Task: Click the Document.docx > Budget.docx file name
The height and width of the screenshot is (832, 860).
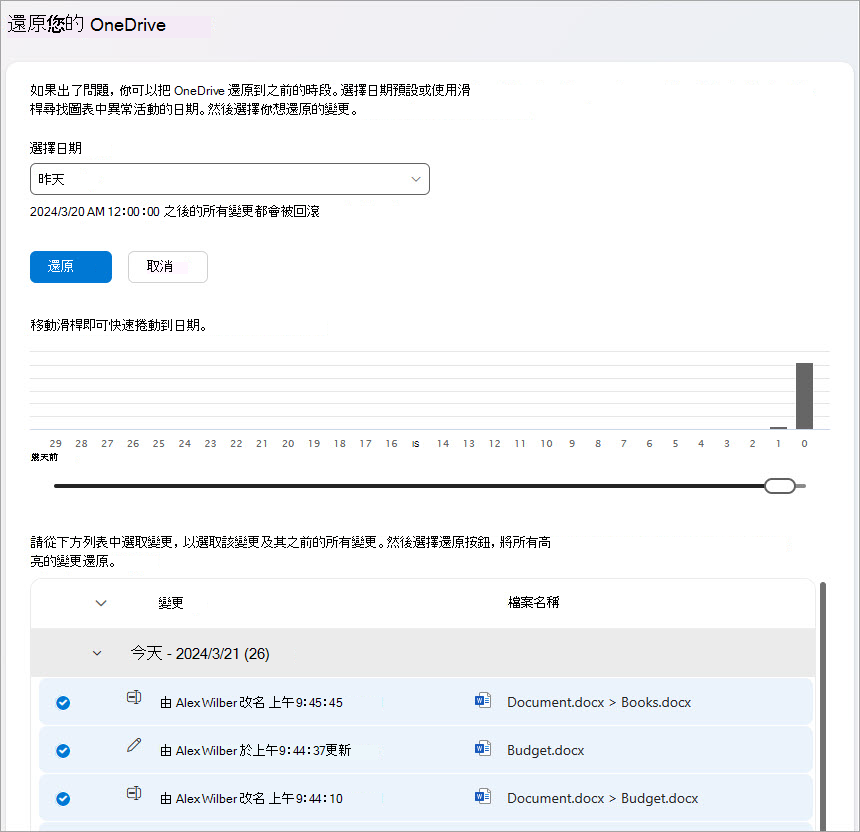Action: pyautogui.click(x=602, y=799)
